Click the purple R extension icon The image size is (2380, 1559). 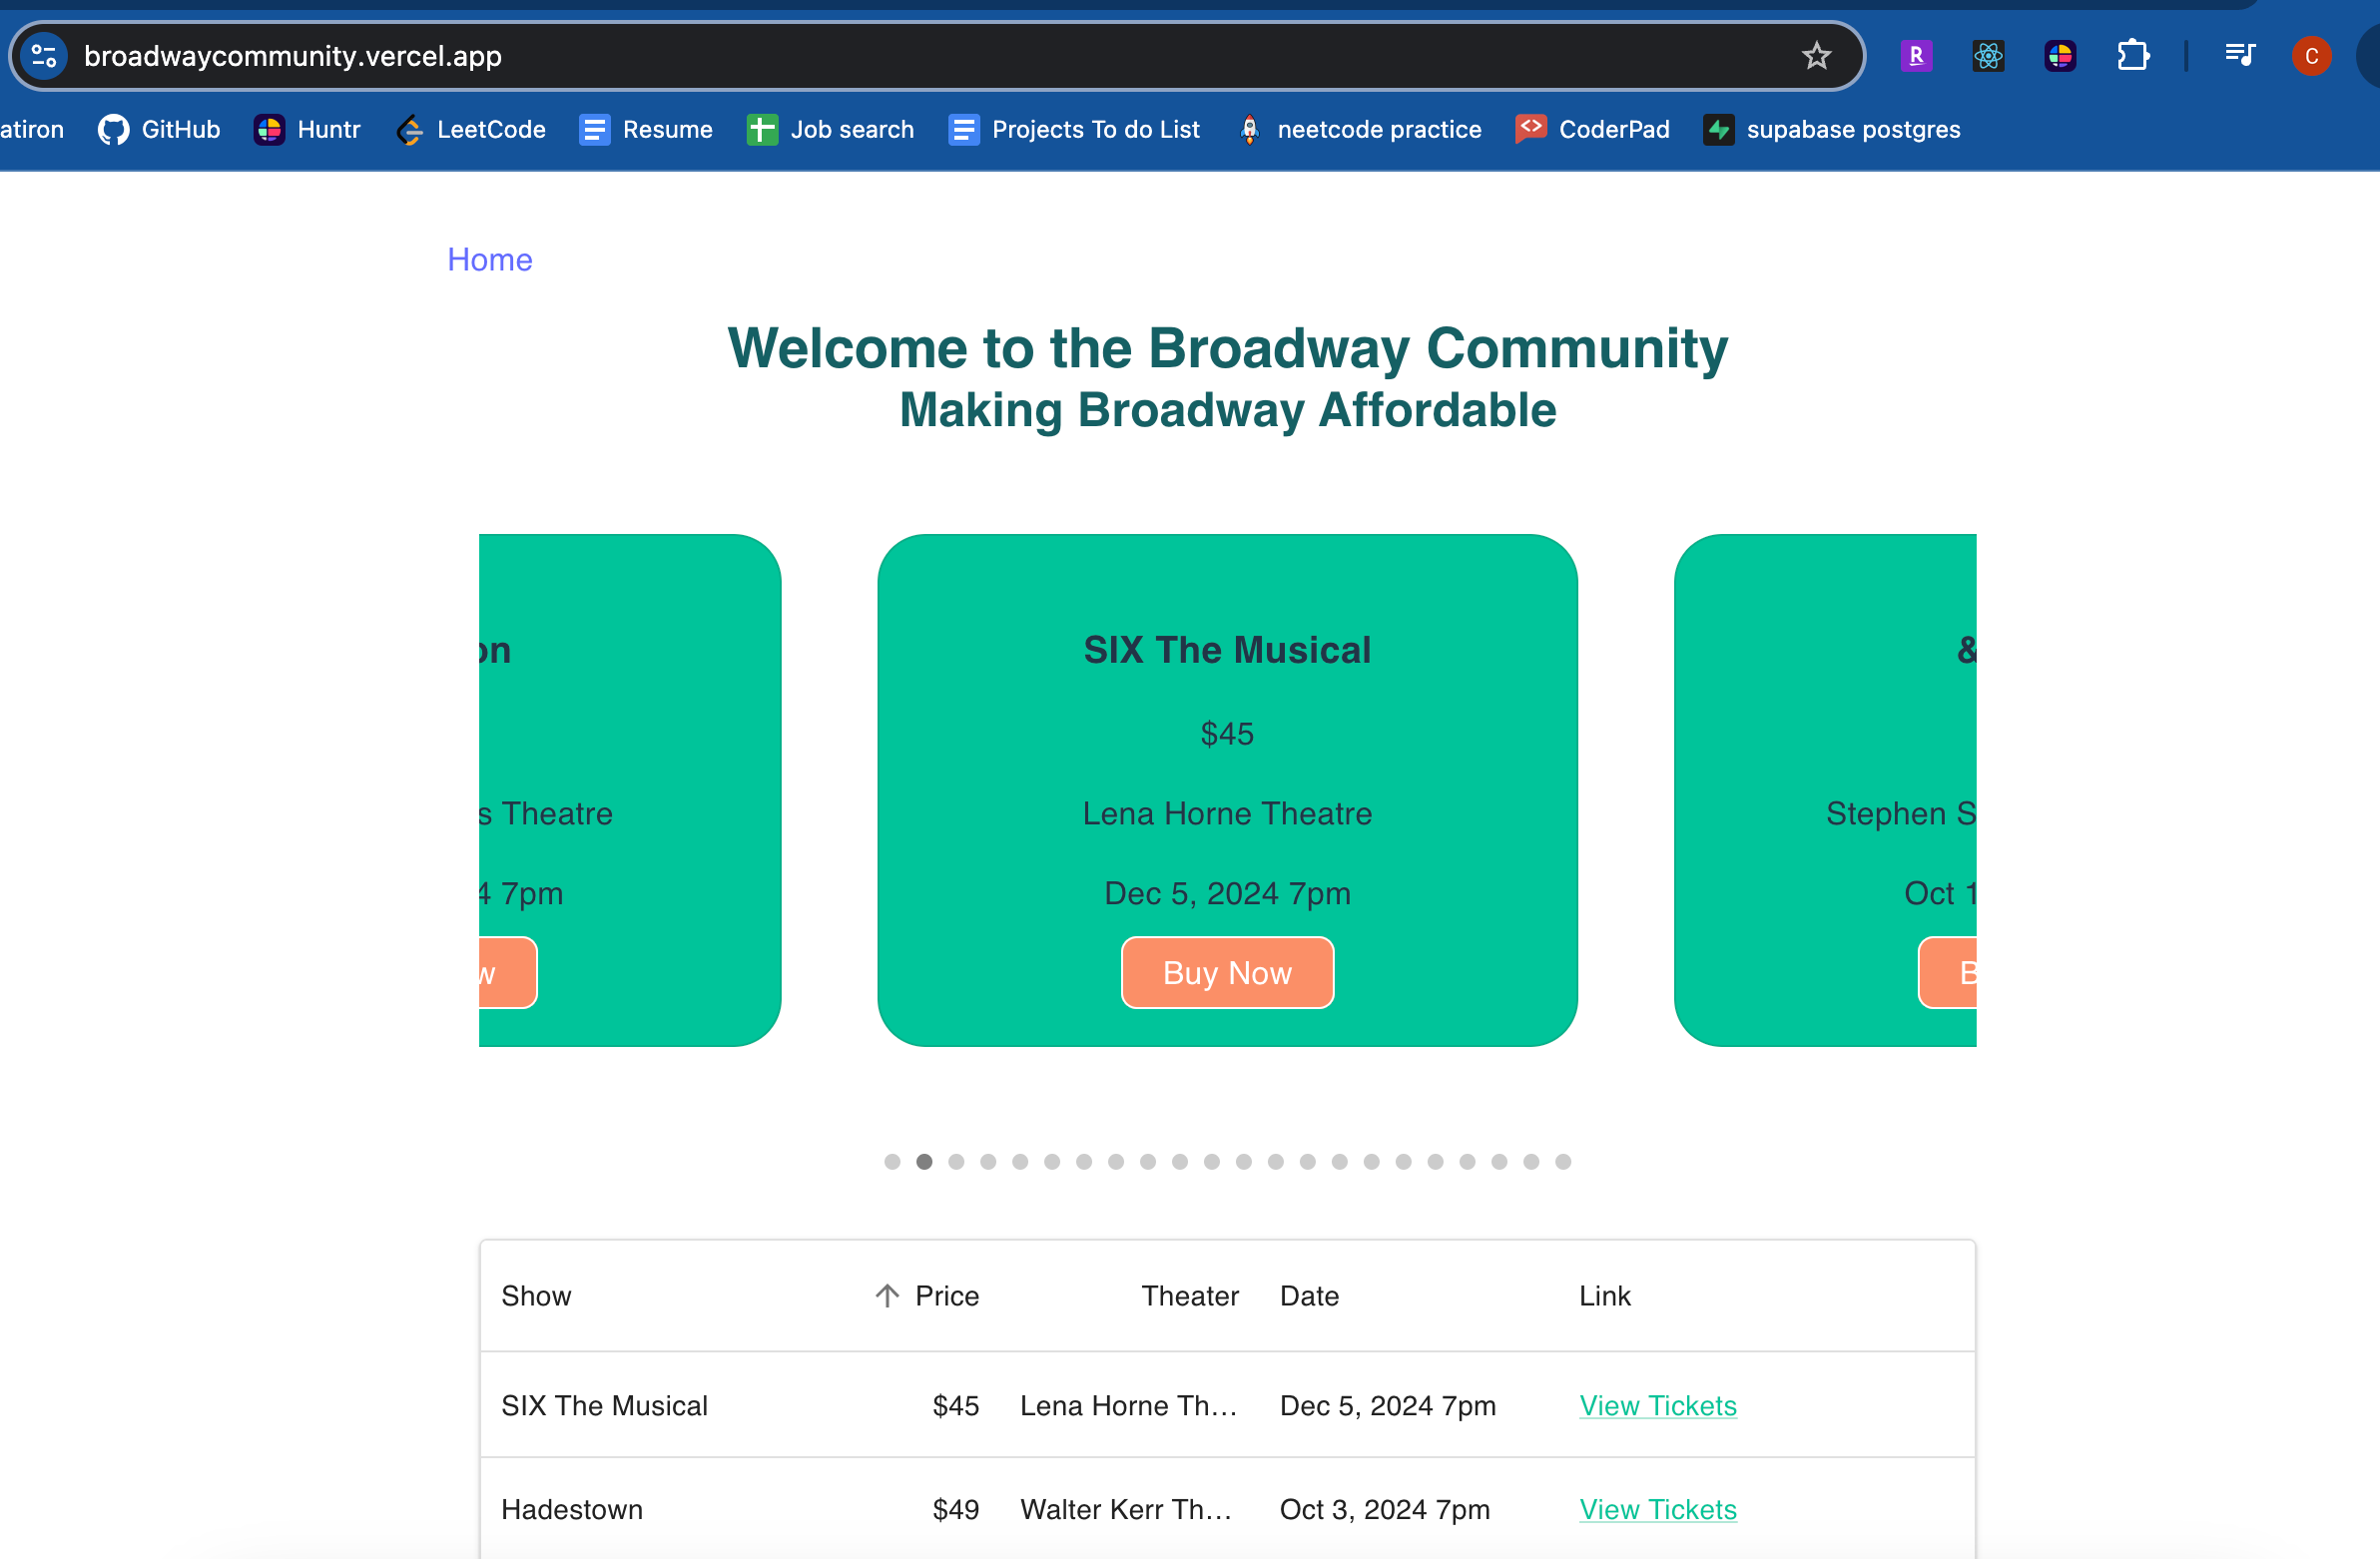click(1915, 56)
